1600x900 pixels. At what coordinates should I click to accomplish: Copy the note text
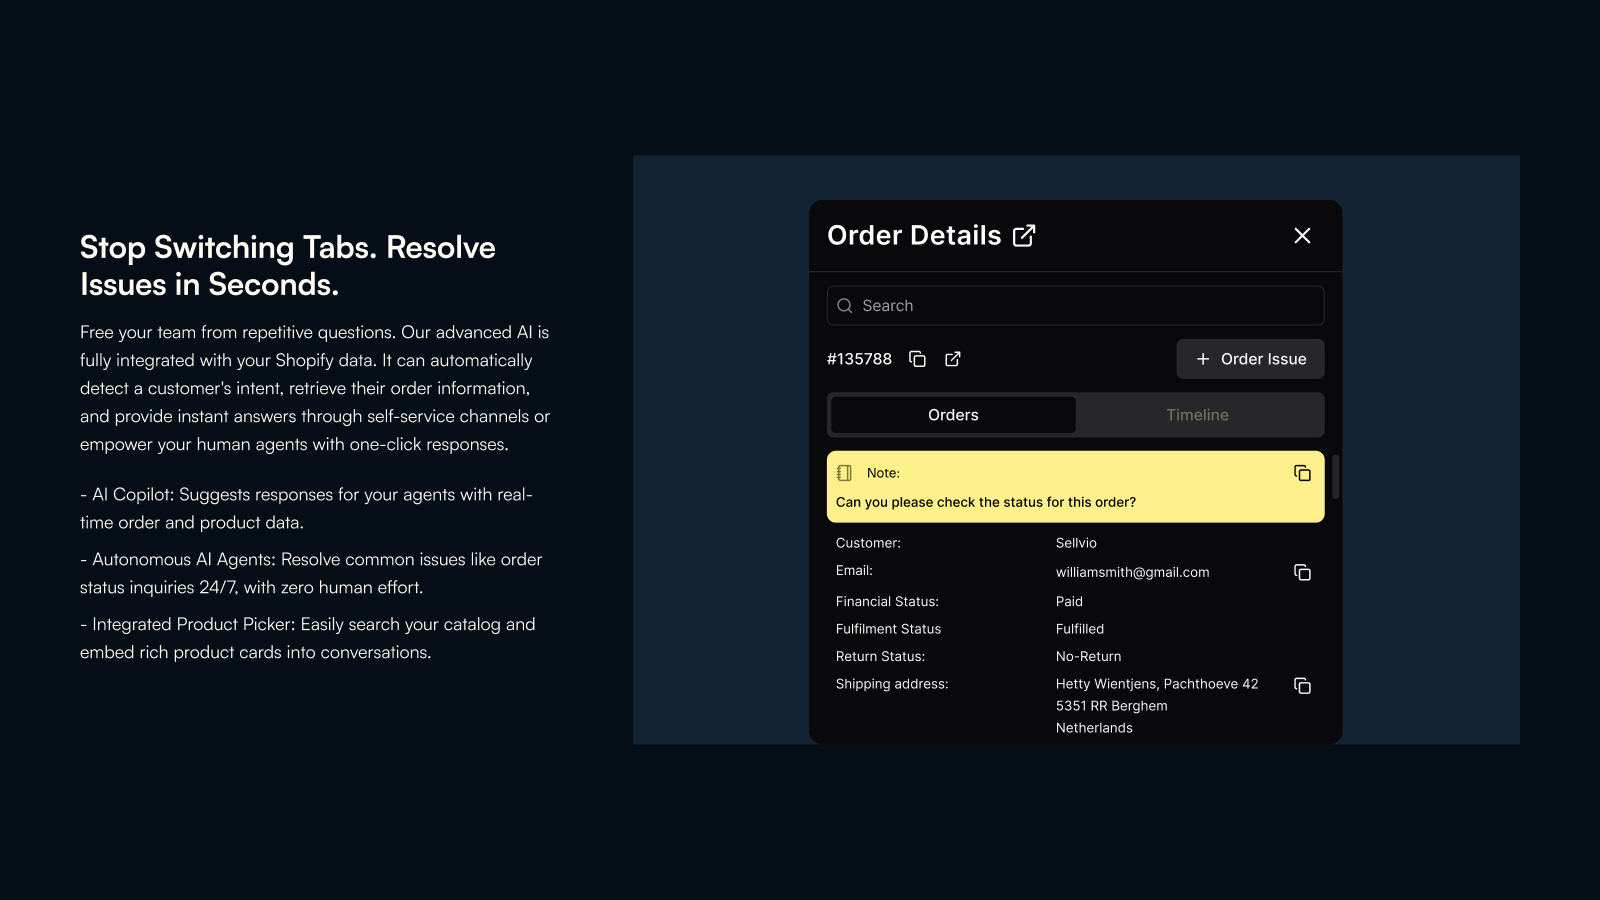pyautogui.click(x=1302, y=473)
